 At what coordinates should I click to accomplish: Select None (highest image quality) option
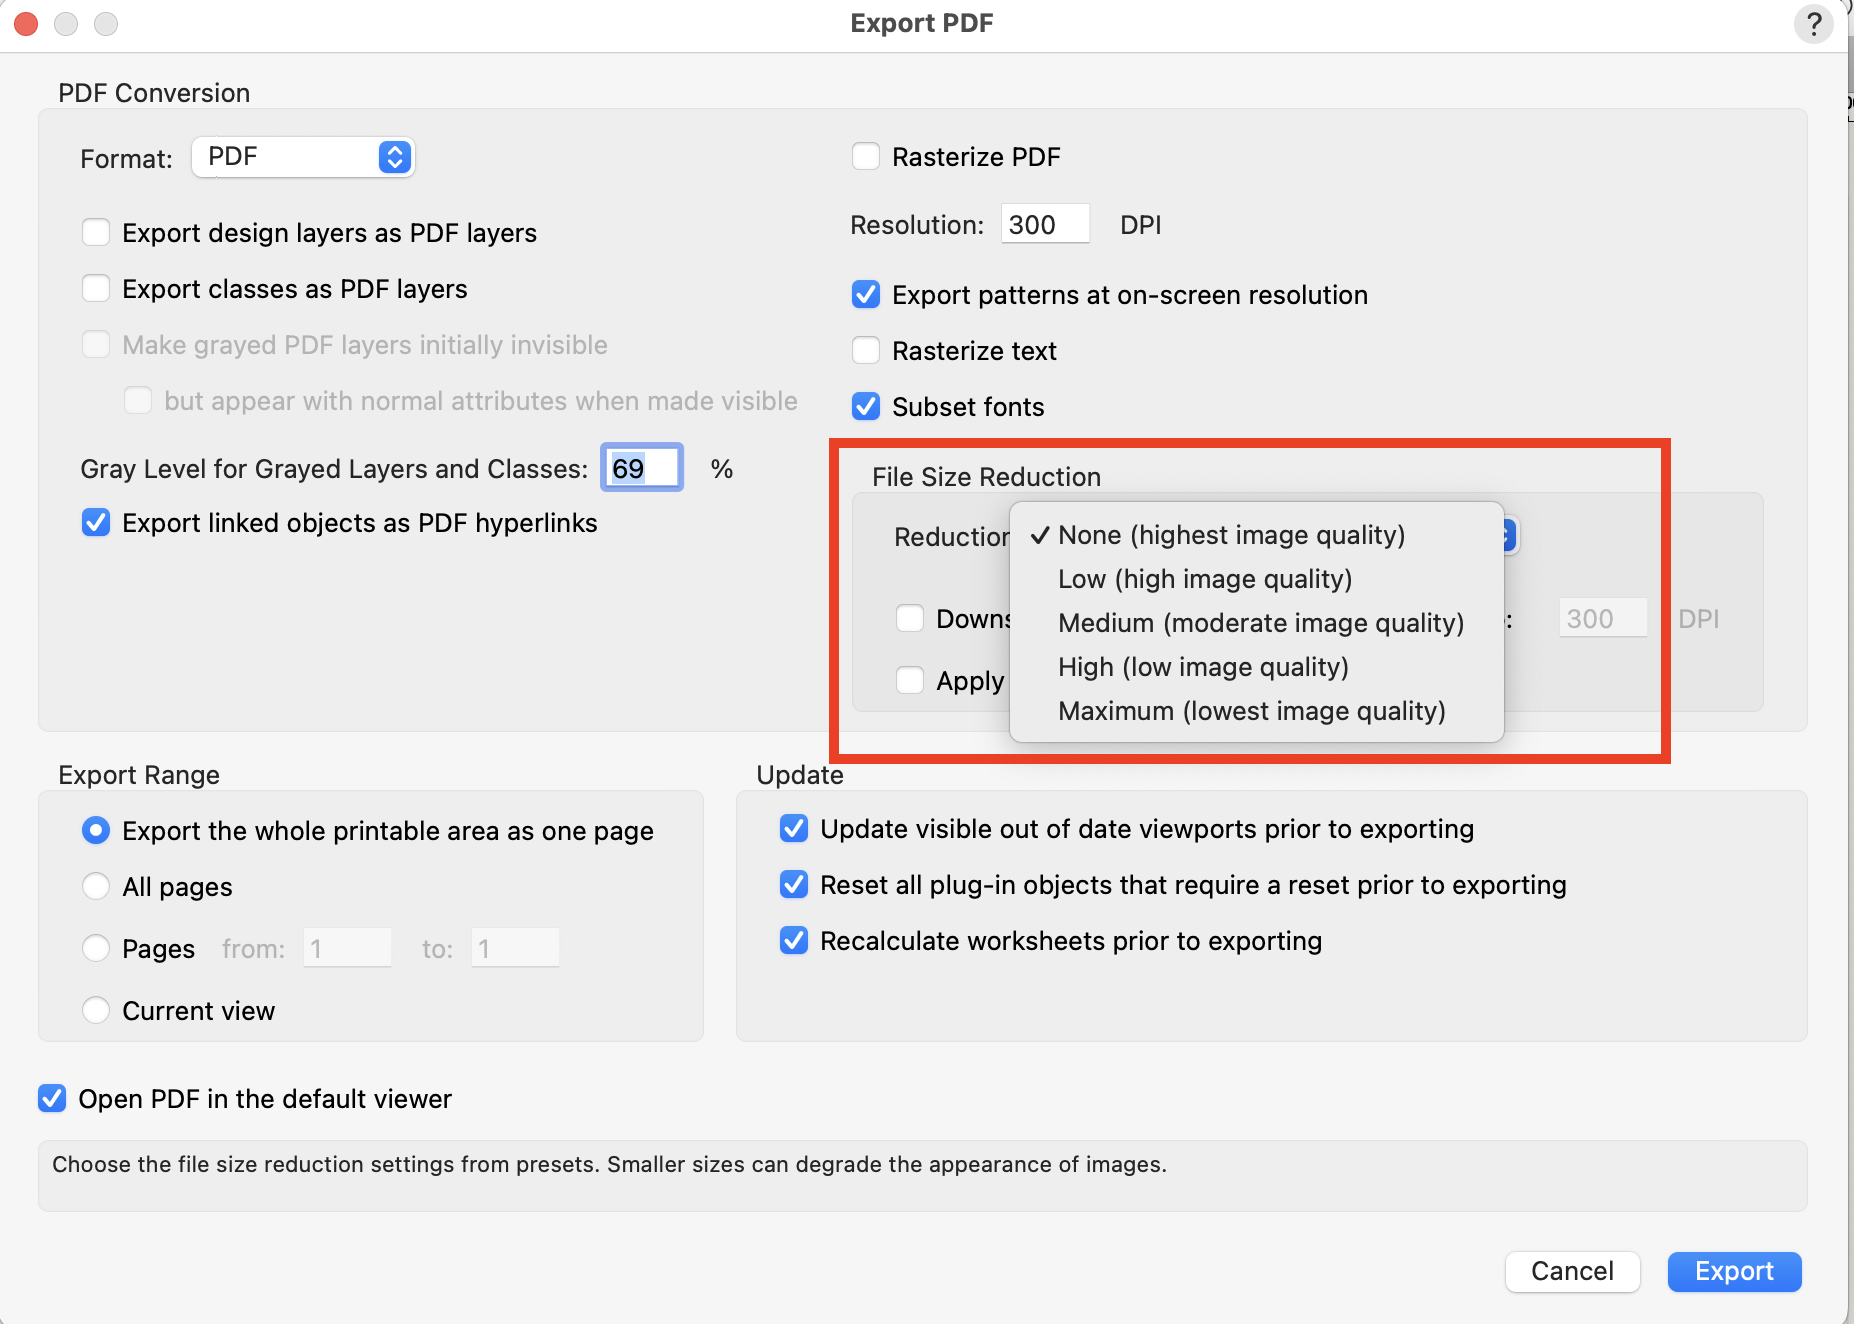pyautogui.click(x=1231, y=535)
